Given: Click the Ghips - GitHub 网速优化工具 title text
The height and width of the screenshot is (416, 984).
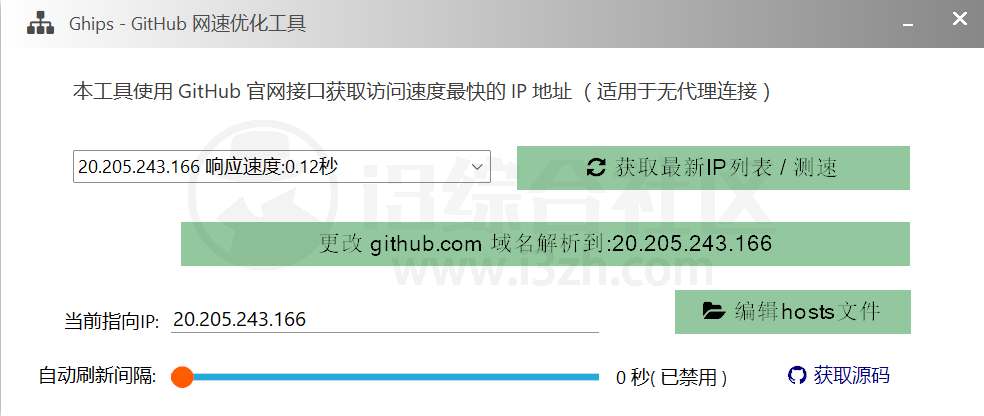Looking at the screenshot, I should [x=187, y=24].
